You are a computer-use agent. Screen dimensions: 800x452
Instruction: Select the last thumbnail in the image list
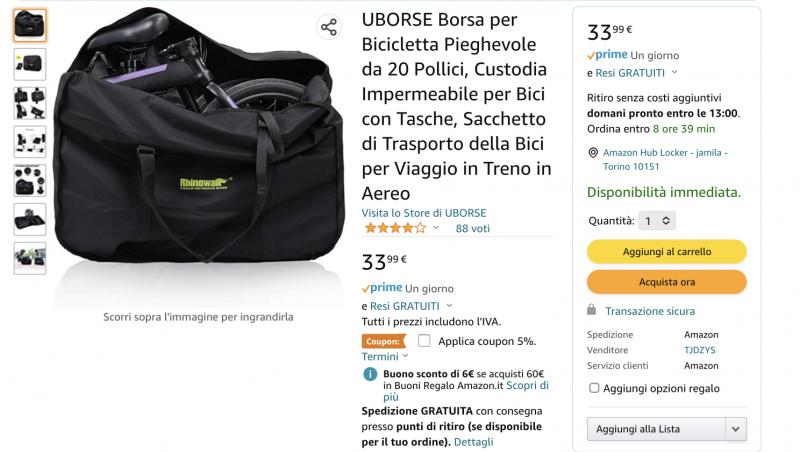tap(30, 258)
